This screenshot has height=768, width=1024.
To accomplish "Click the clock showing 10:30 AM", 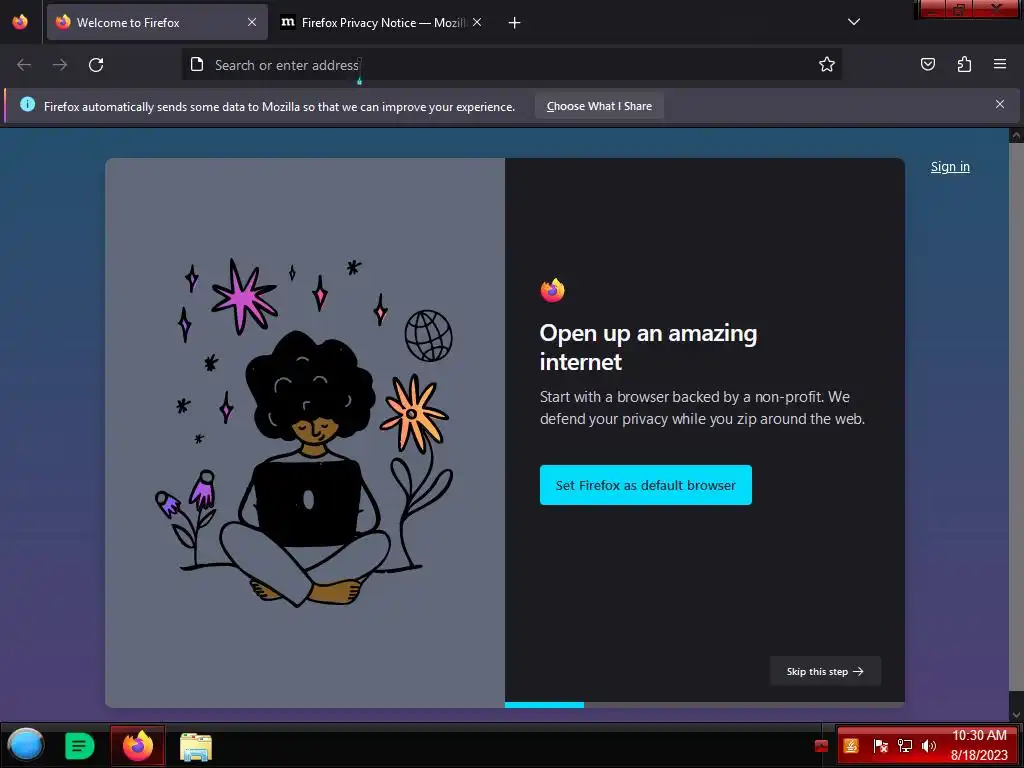I will [979, 735].
